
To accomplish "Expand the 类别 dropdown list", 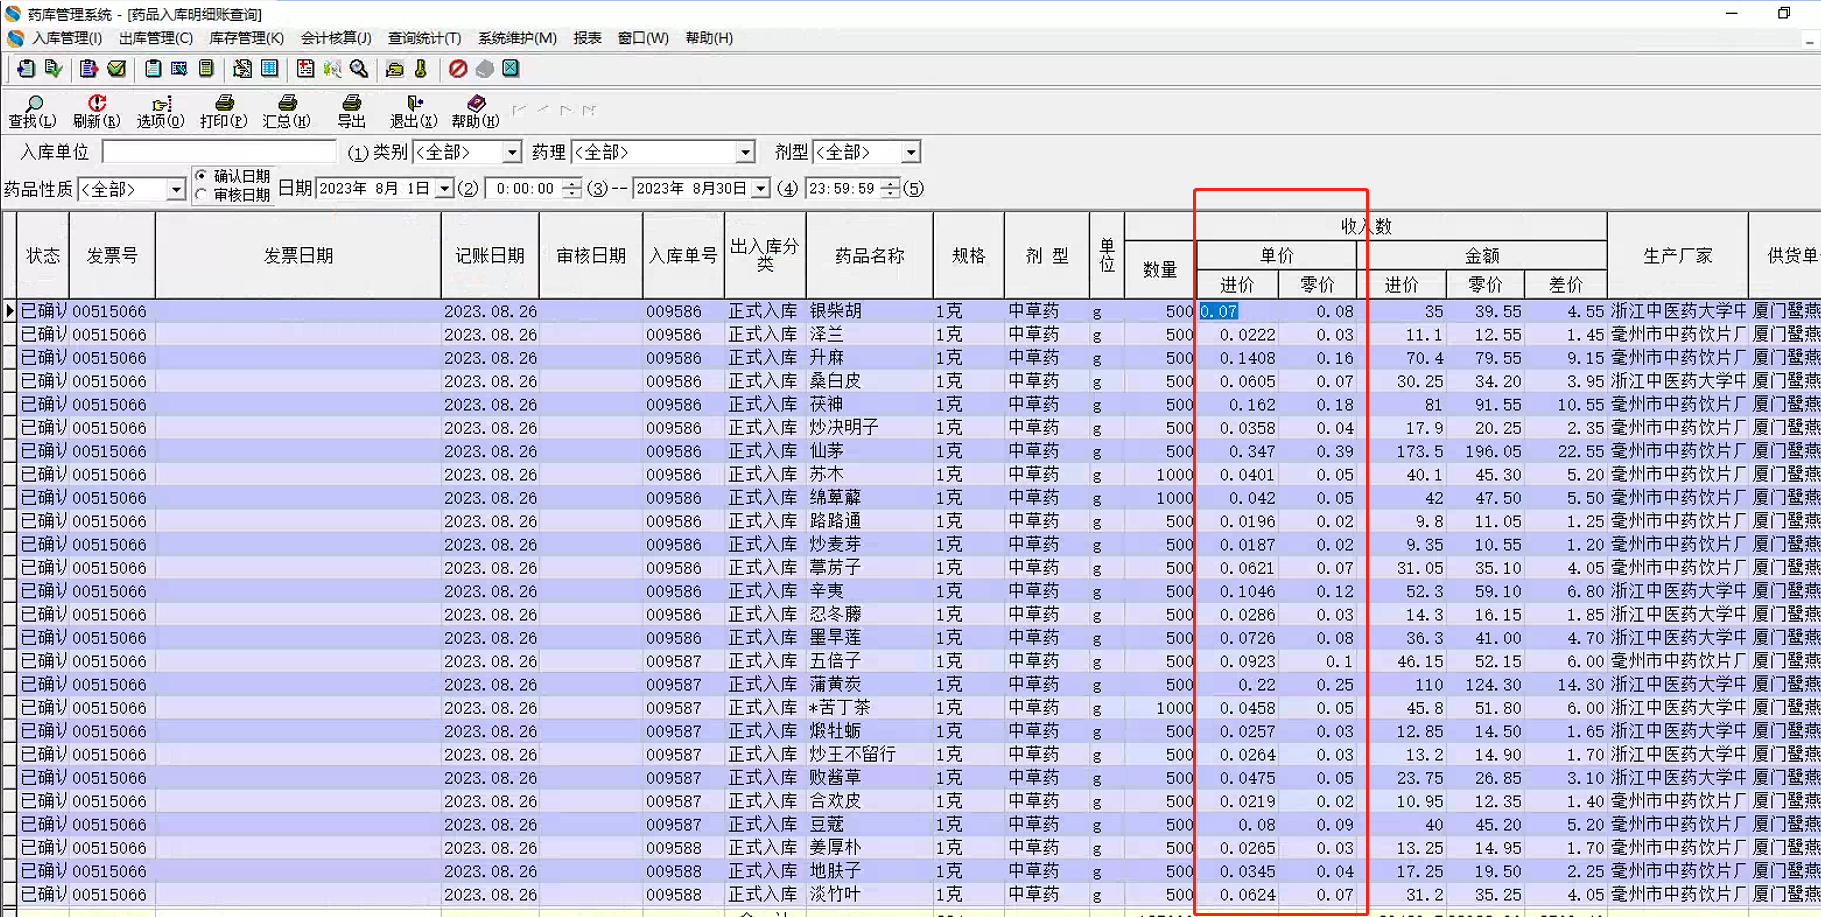I will [x=511, y=152].
